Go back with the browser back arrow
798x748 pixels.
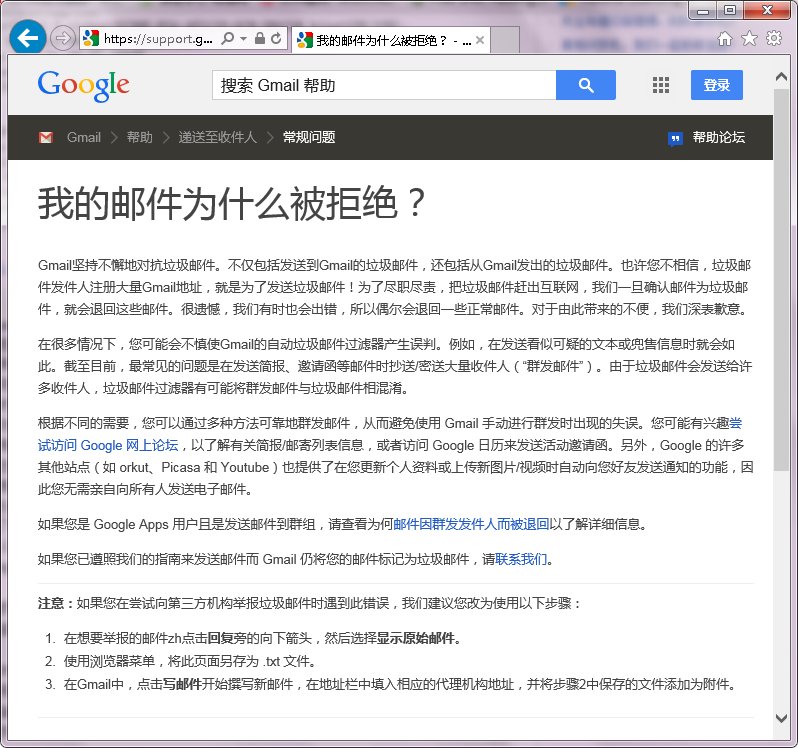coord(27,38)
